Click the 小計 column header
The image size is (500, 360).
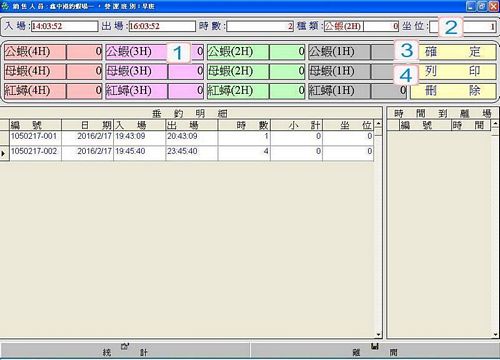click(x=296, y=125)
